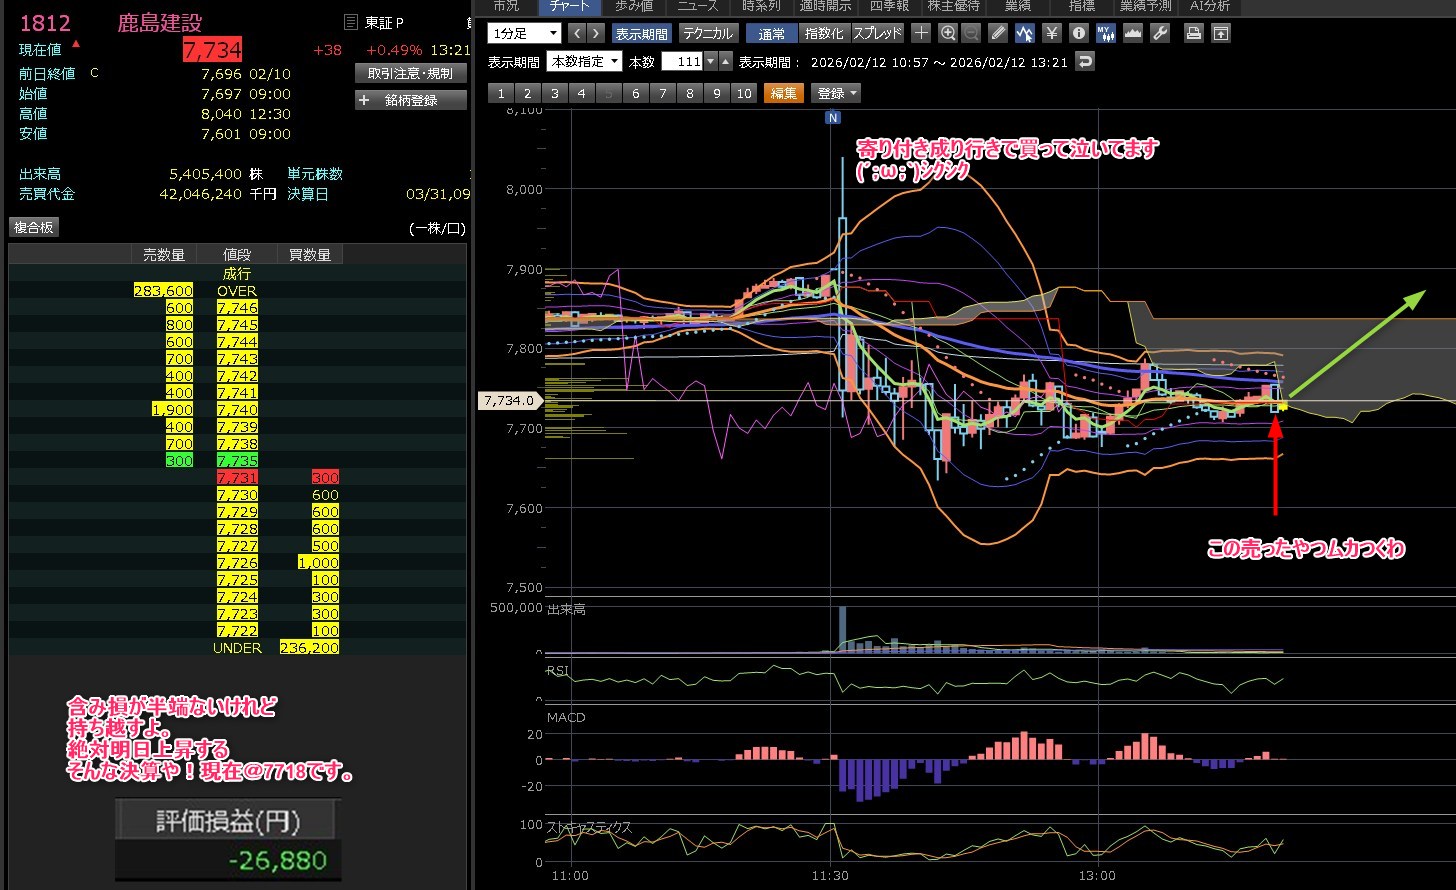Click the print chart icon
The height and width of the screenshot is (890, 1456).
(x=1193, y=33)
